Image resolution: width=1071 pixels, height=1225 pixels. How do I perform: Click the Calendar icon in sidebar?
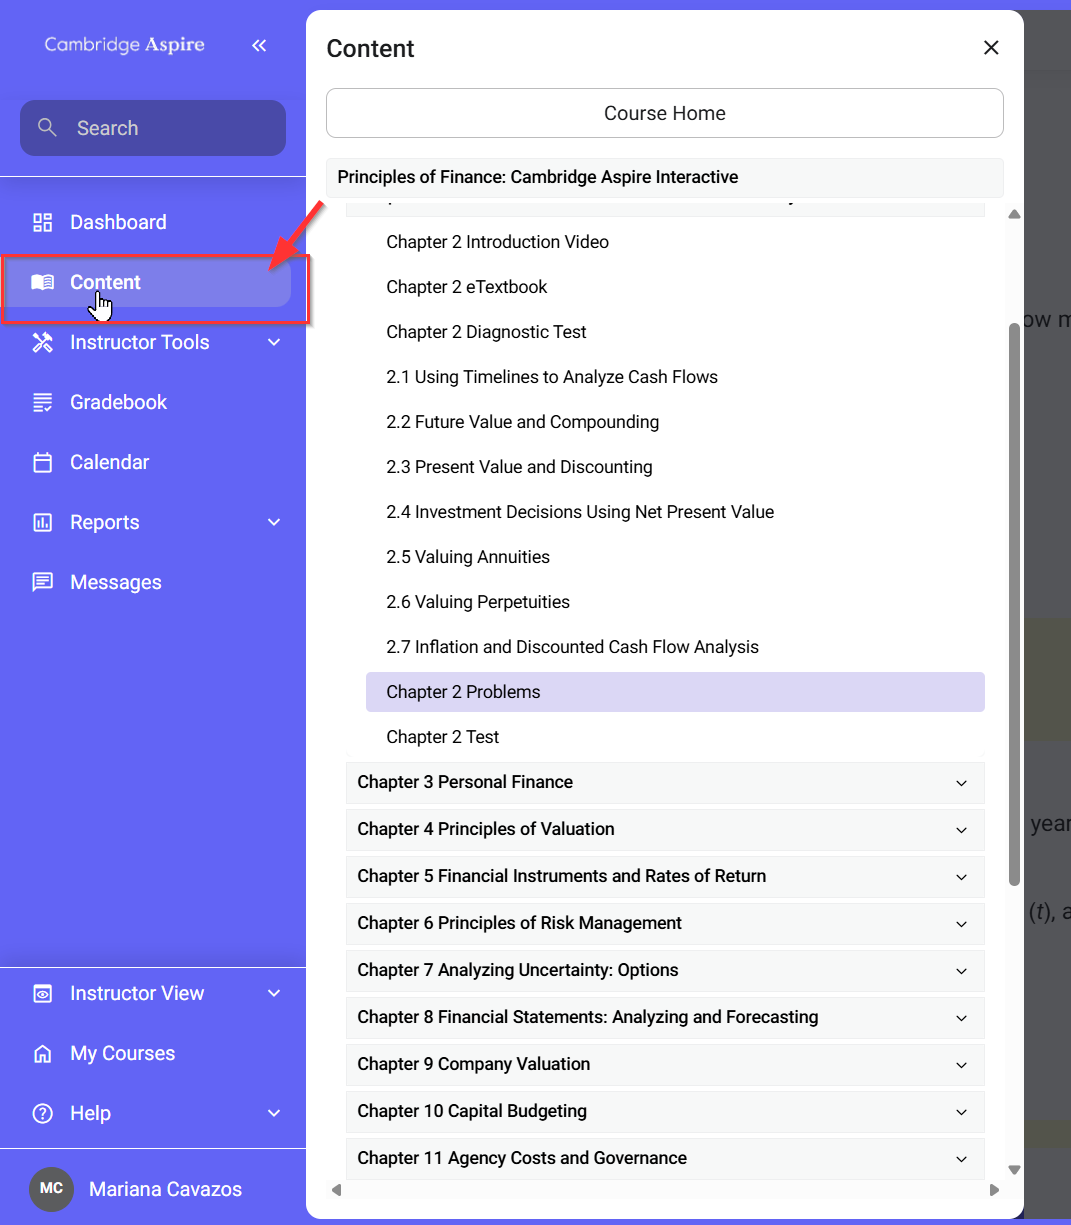[x=42, y=462]
